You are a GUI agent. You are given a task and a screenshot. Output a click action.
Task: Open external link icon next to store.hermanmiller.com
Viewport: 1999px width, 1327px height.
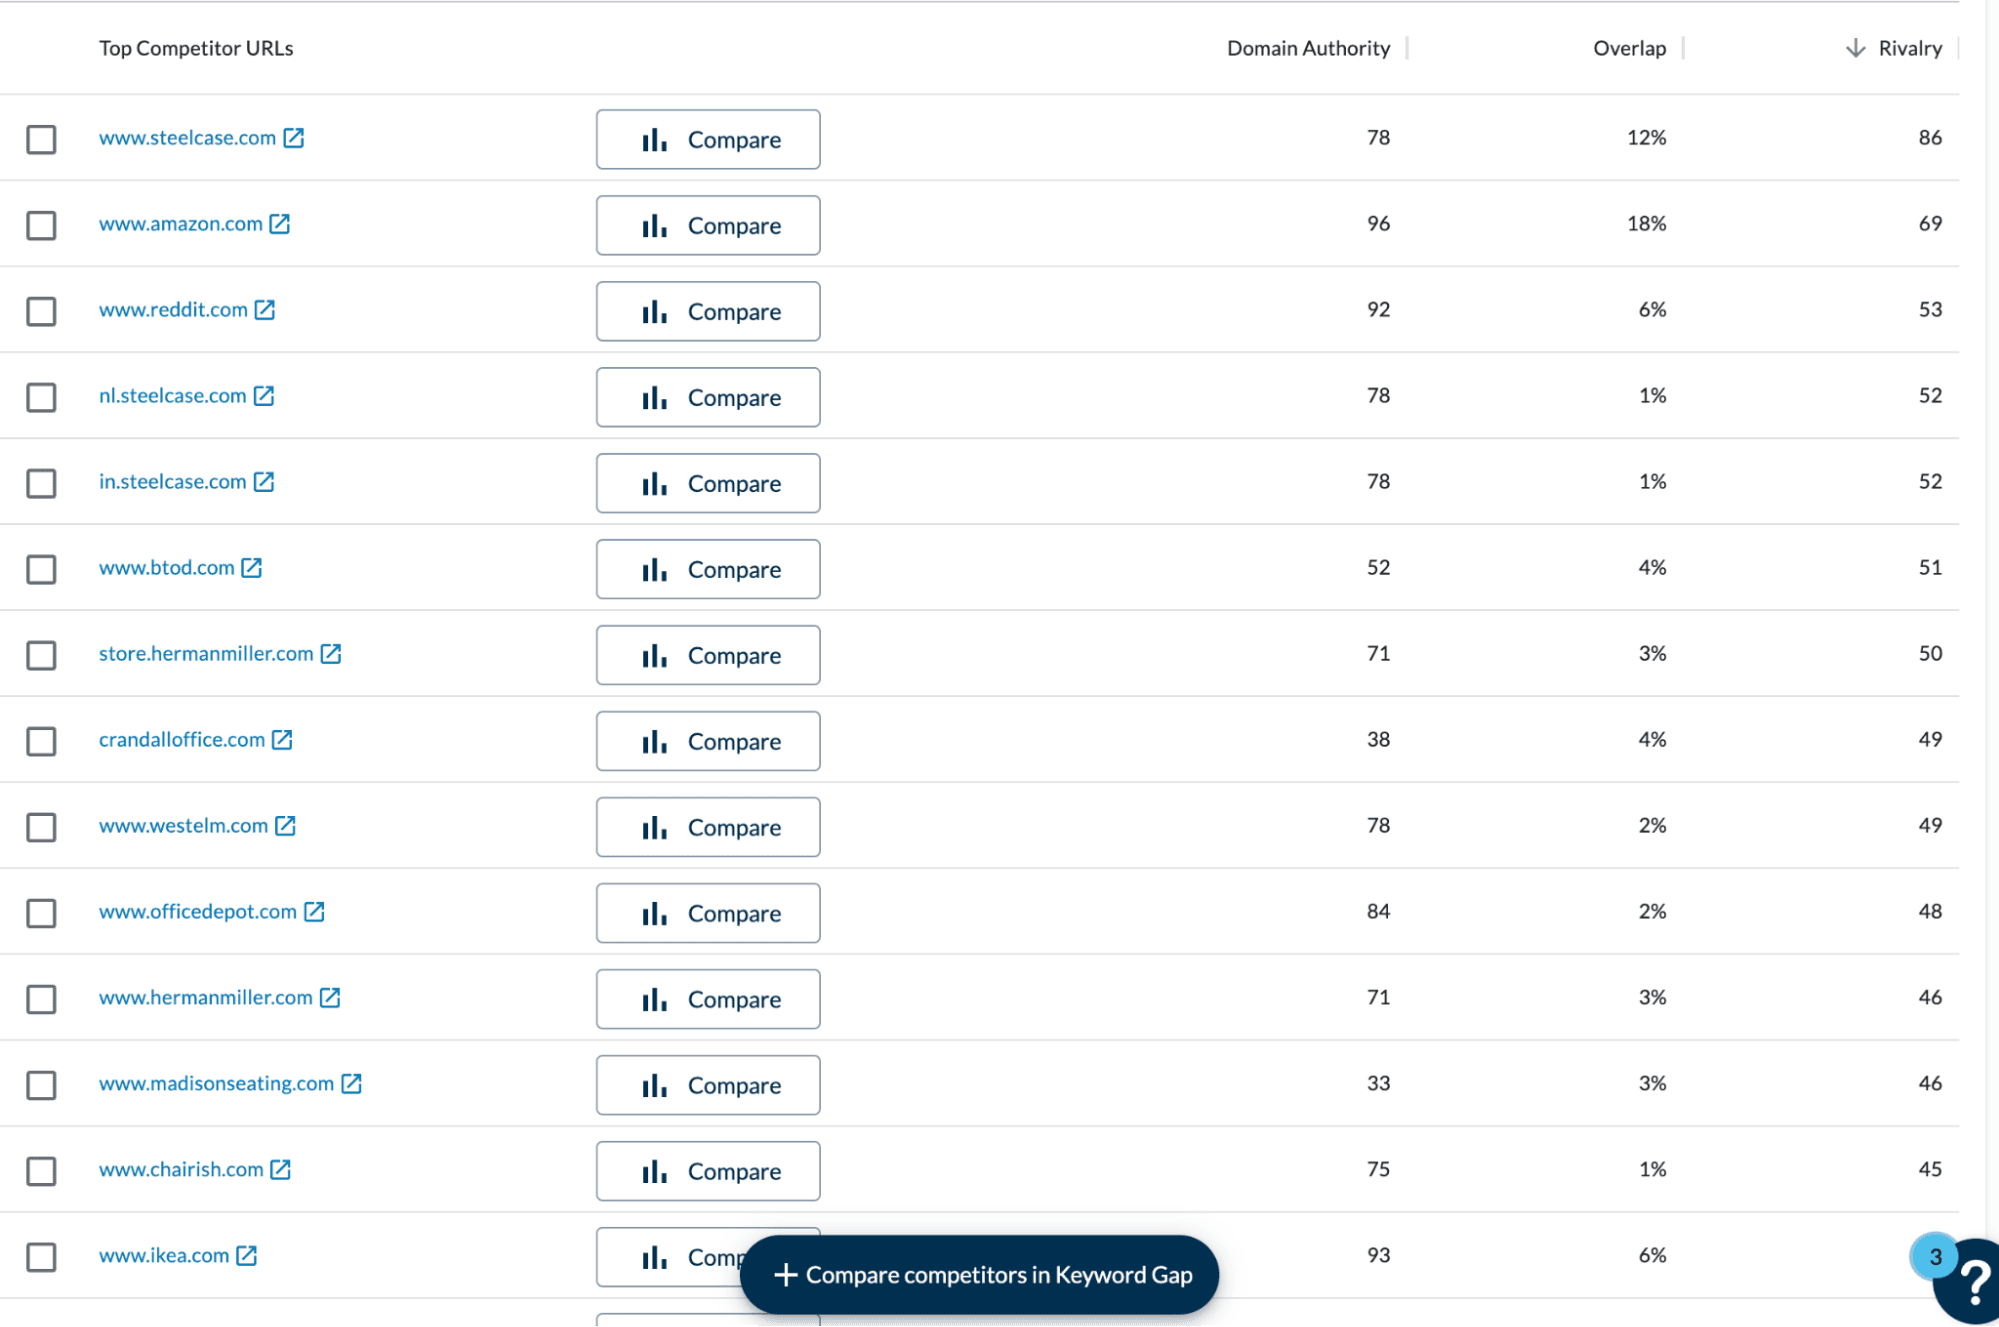(331, 654)
